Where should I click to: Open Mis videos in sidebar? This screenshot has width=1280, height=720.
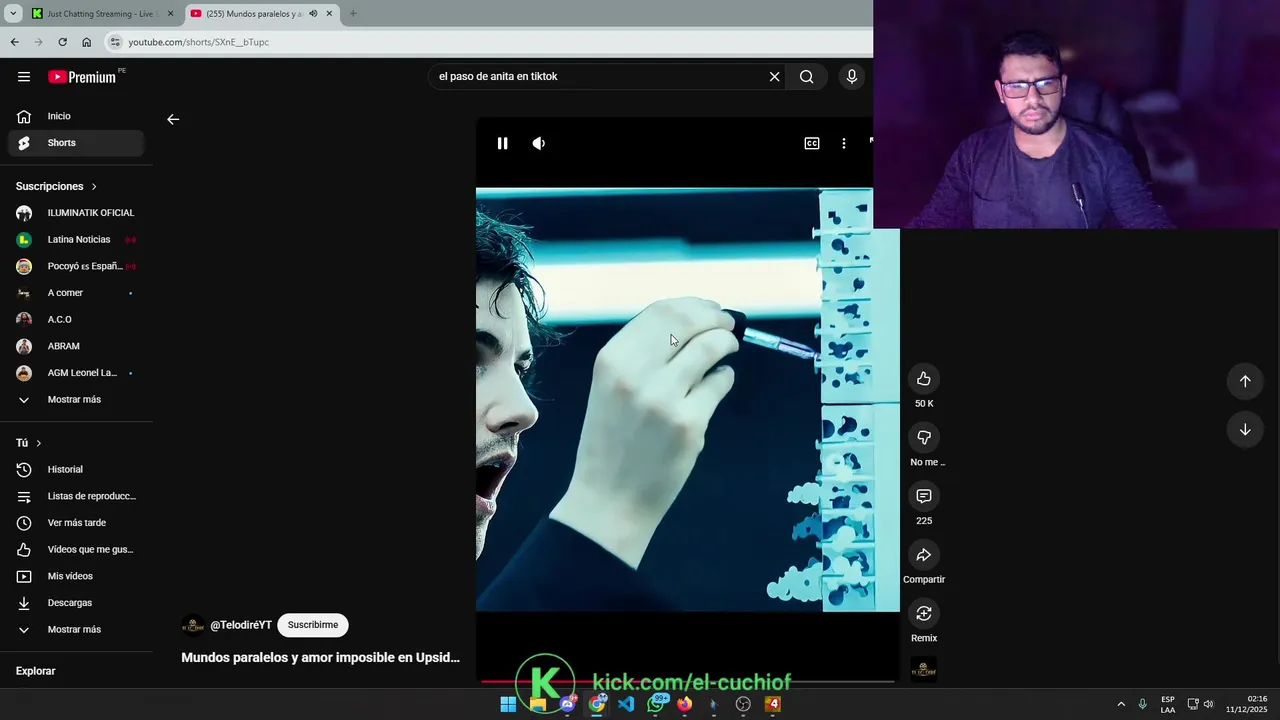pos(76,576)
